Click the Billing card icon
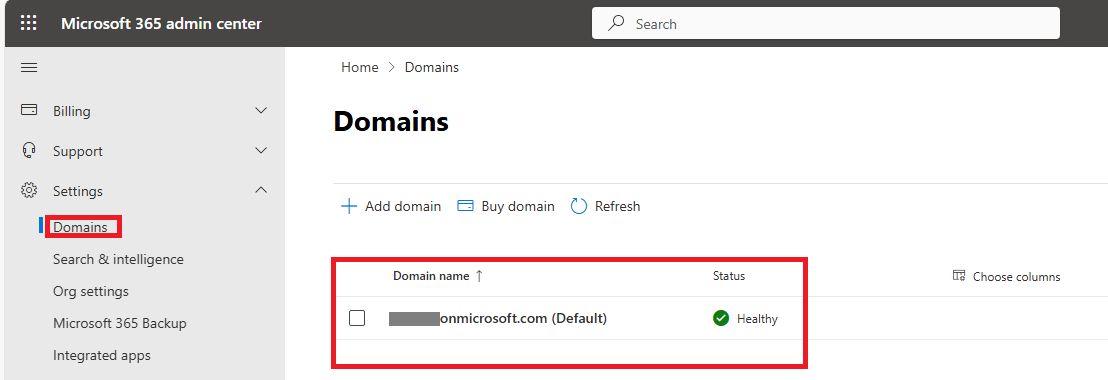 (x=29, y=110)
